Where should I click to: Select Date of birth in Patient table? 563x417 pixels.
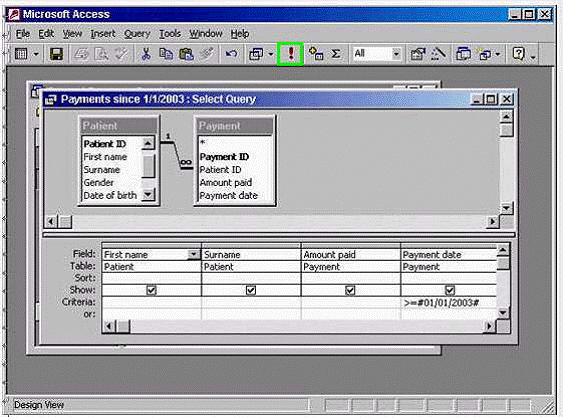click(x=110, y=195)
